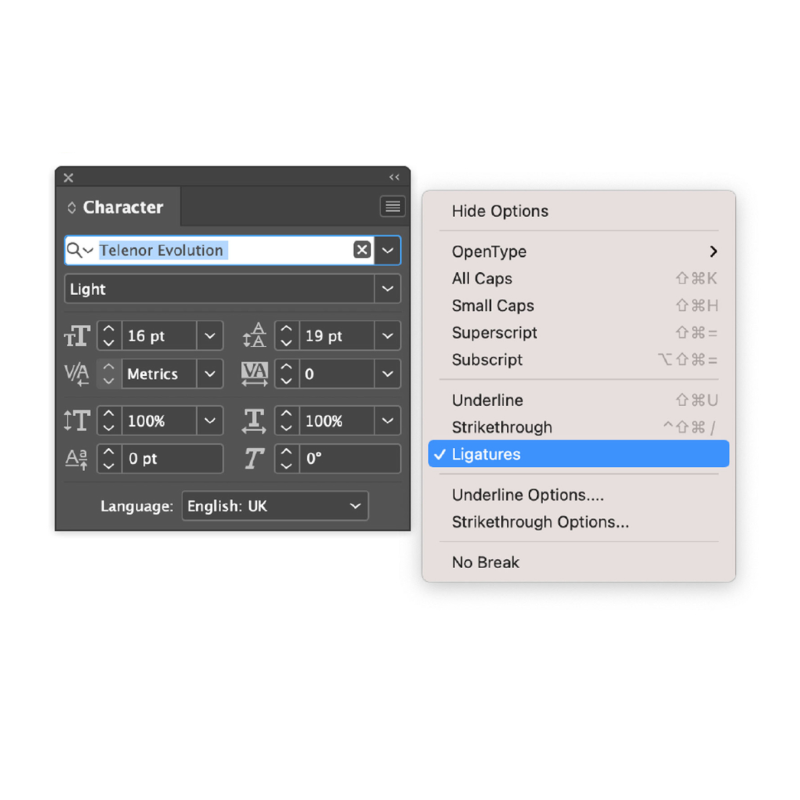This screenshot has height=800, width=800.
Task: Toggle the checked Ligatures option
Action: click(x=579, y=454)
